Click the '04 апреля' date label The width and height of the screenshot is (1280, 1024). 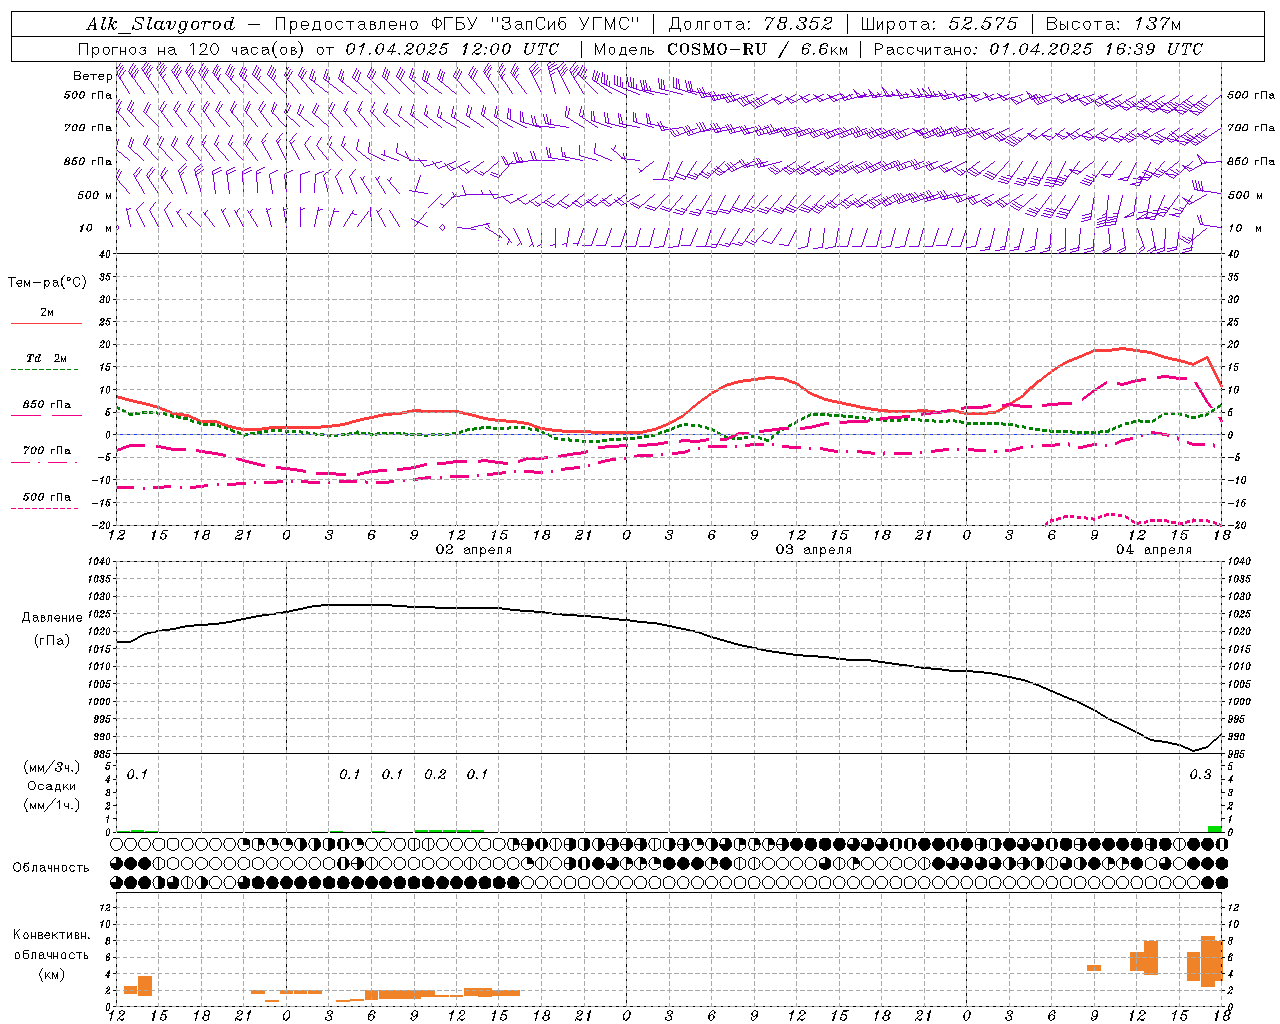[x=1154, y=550]
